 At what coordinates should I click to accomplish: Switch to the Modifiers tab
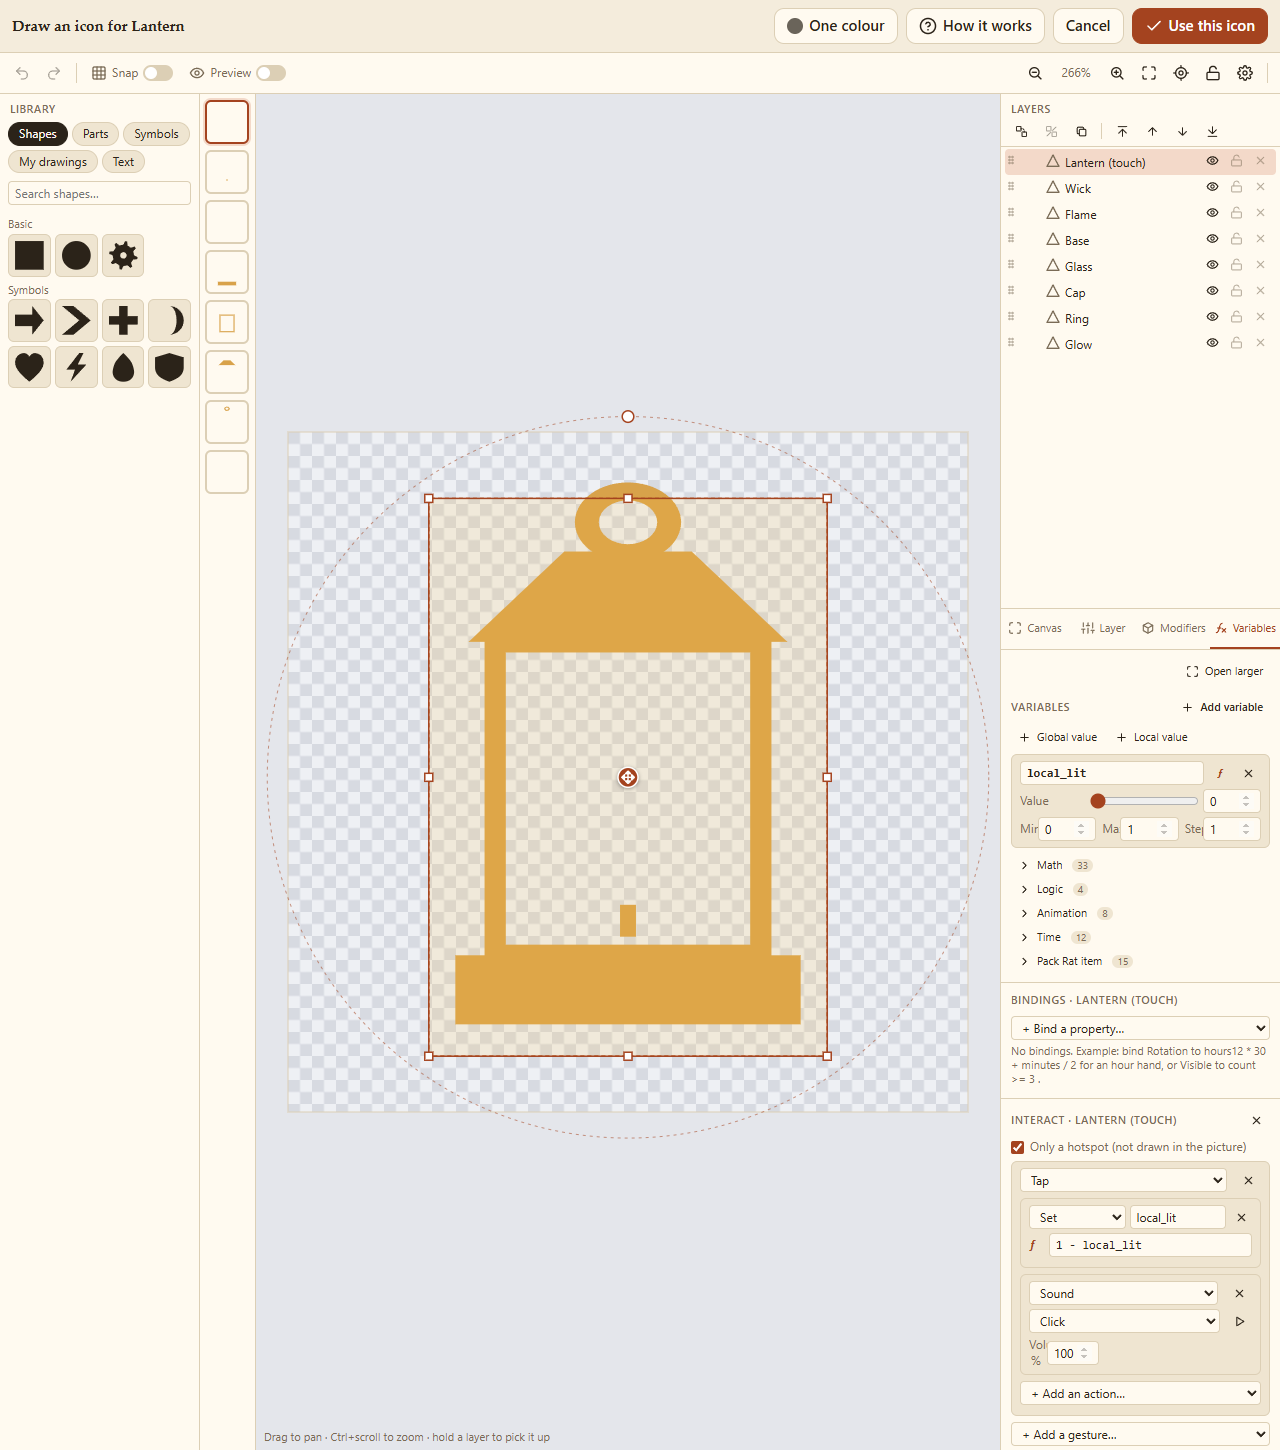pos(1174,628)
